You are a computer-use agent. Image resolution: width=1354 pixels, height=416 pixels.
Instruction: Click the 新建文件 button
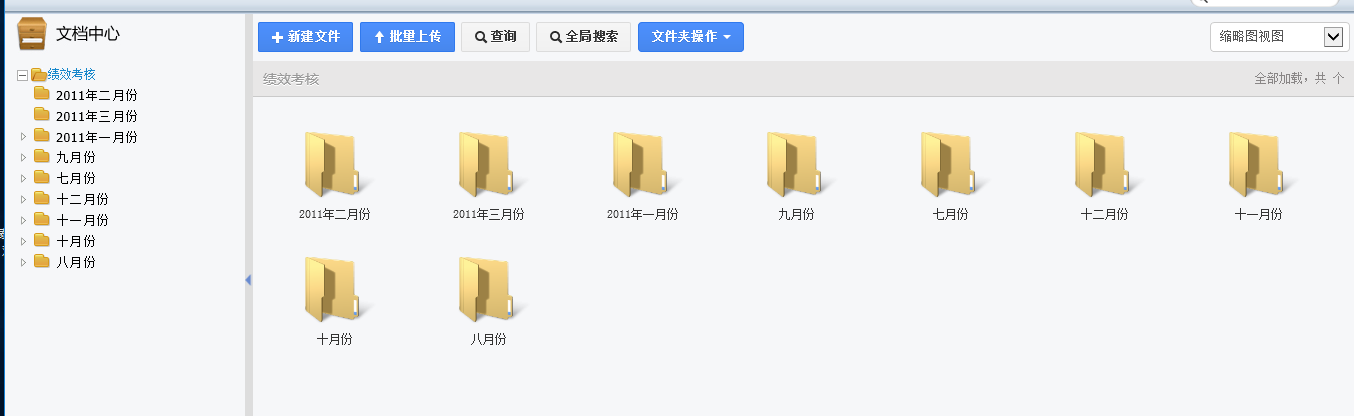[305, 37]
